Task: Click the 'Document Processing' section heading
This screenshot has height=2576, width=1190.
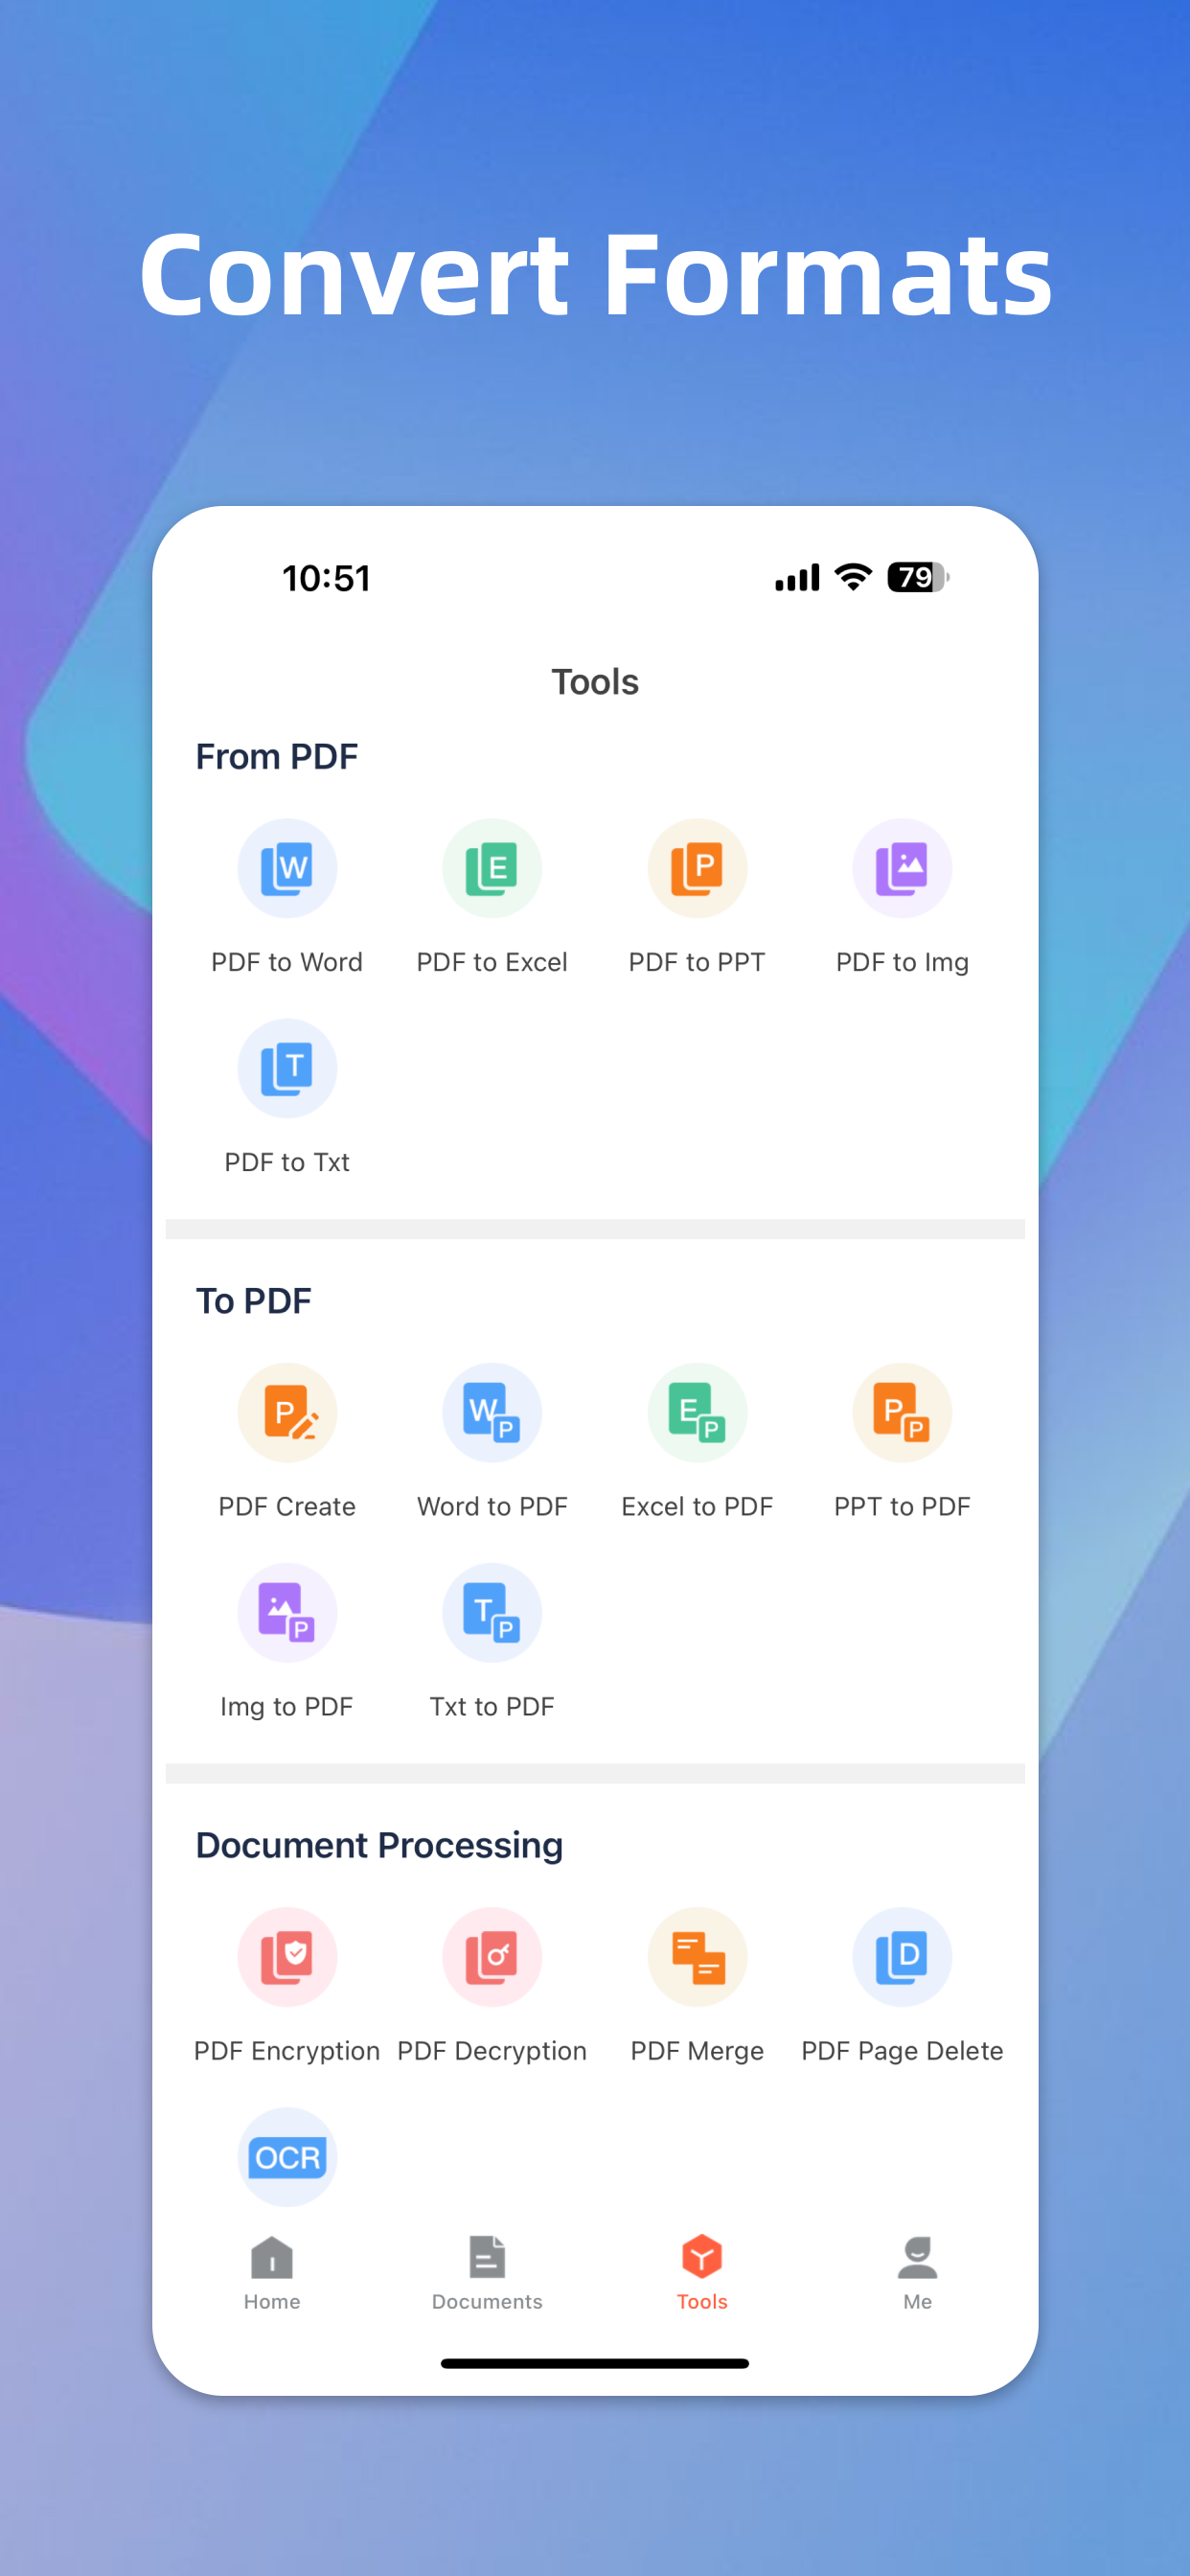Action: coord(379,1845)
